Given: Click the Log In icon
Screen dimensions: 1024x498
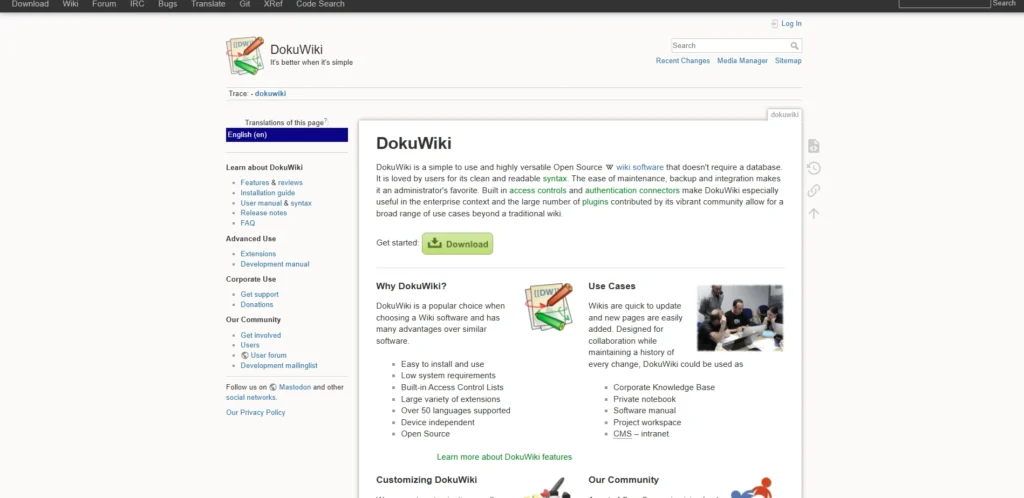Looking at the screenshot, I should pyautogui.click(x=775, y=23).
